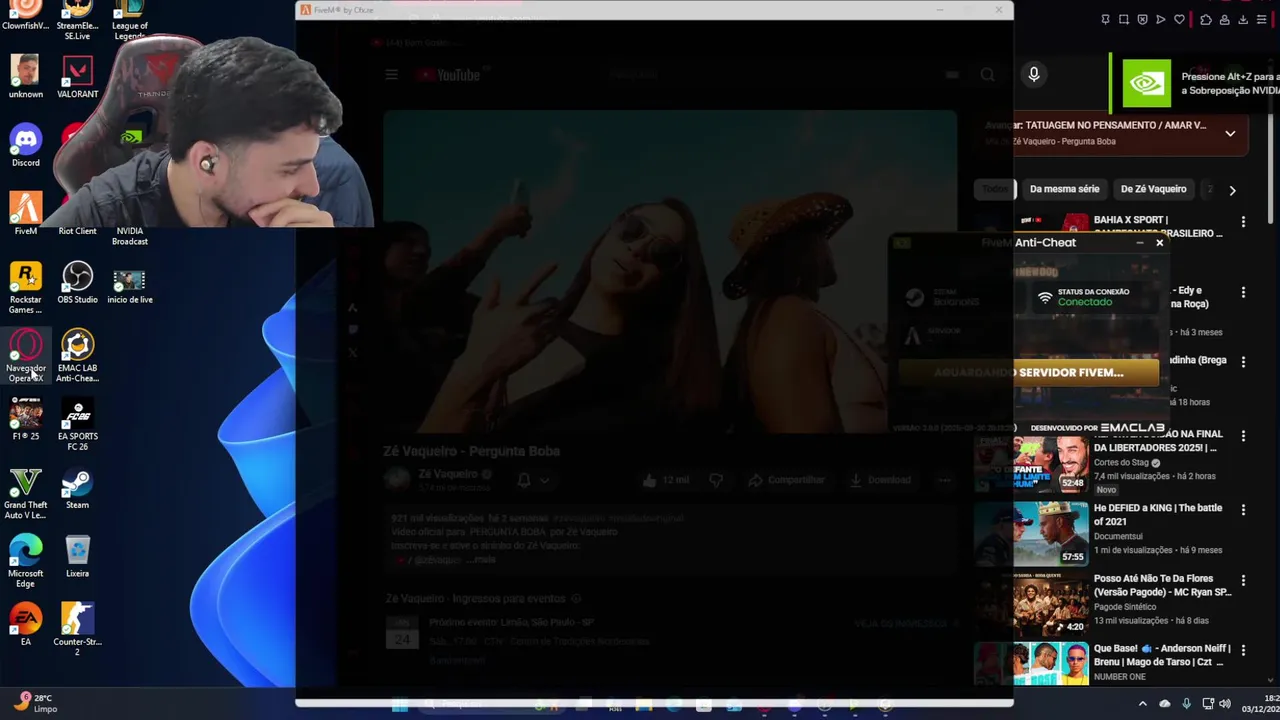Click the 'AGUARDANDO SERVIDOR FIVEM...' button

point(1028,372)
